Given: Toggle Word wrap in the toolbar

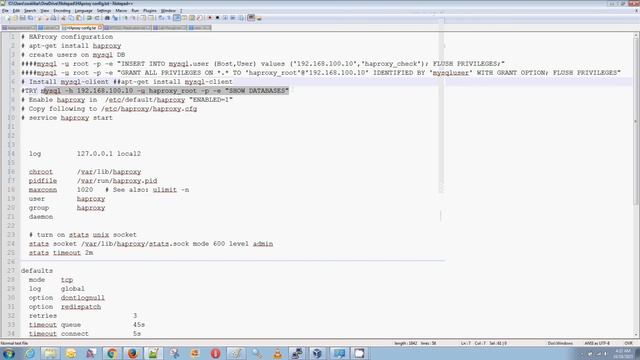Looking at the screenshot, I should click(x=161, y=18).
